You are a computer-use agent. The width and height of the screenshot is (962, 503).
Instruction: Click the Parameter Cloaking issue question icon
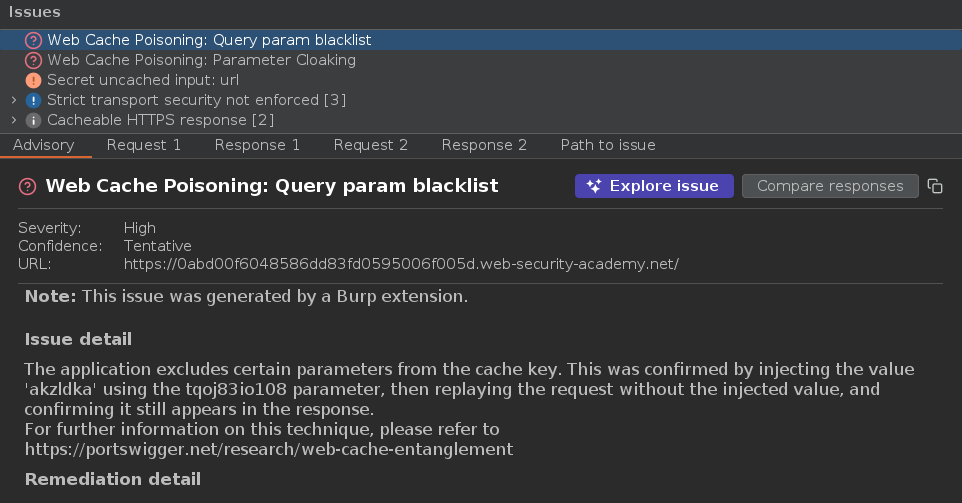[x=33, y=60]
